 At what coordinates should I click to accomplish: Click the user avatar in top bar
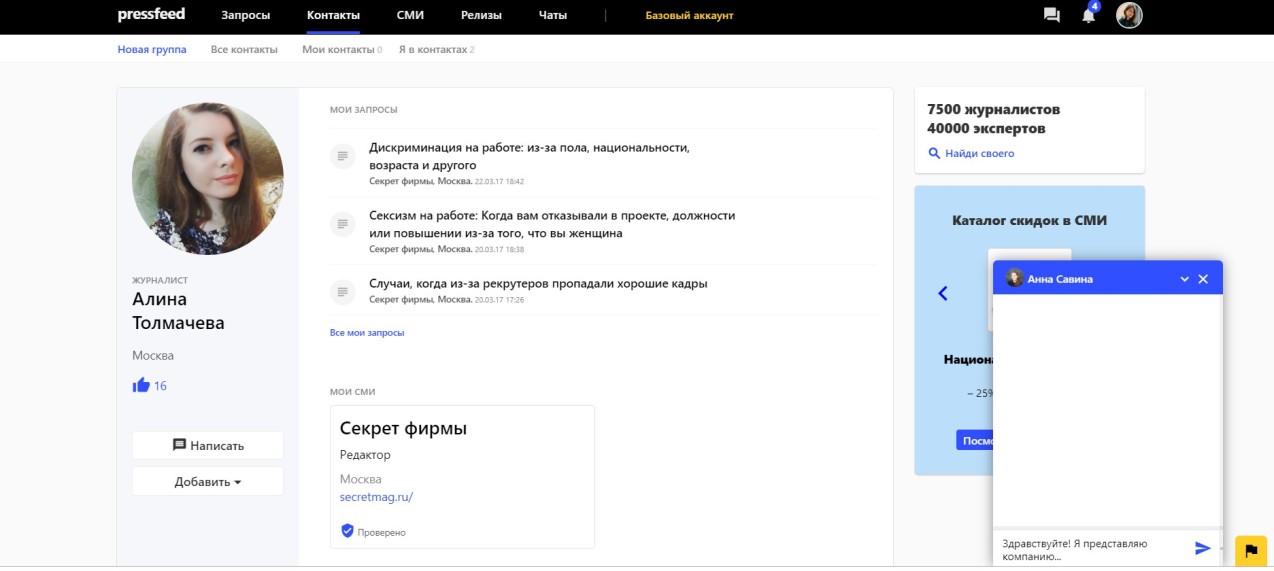point(1129,15)
